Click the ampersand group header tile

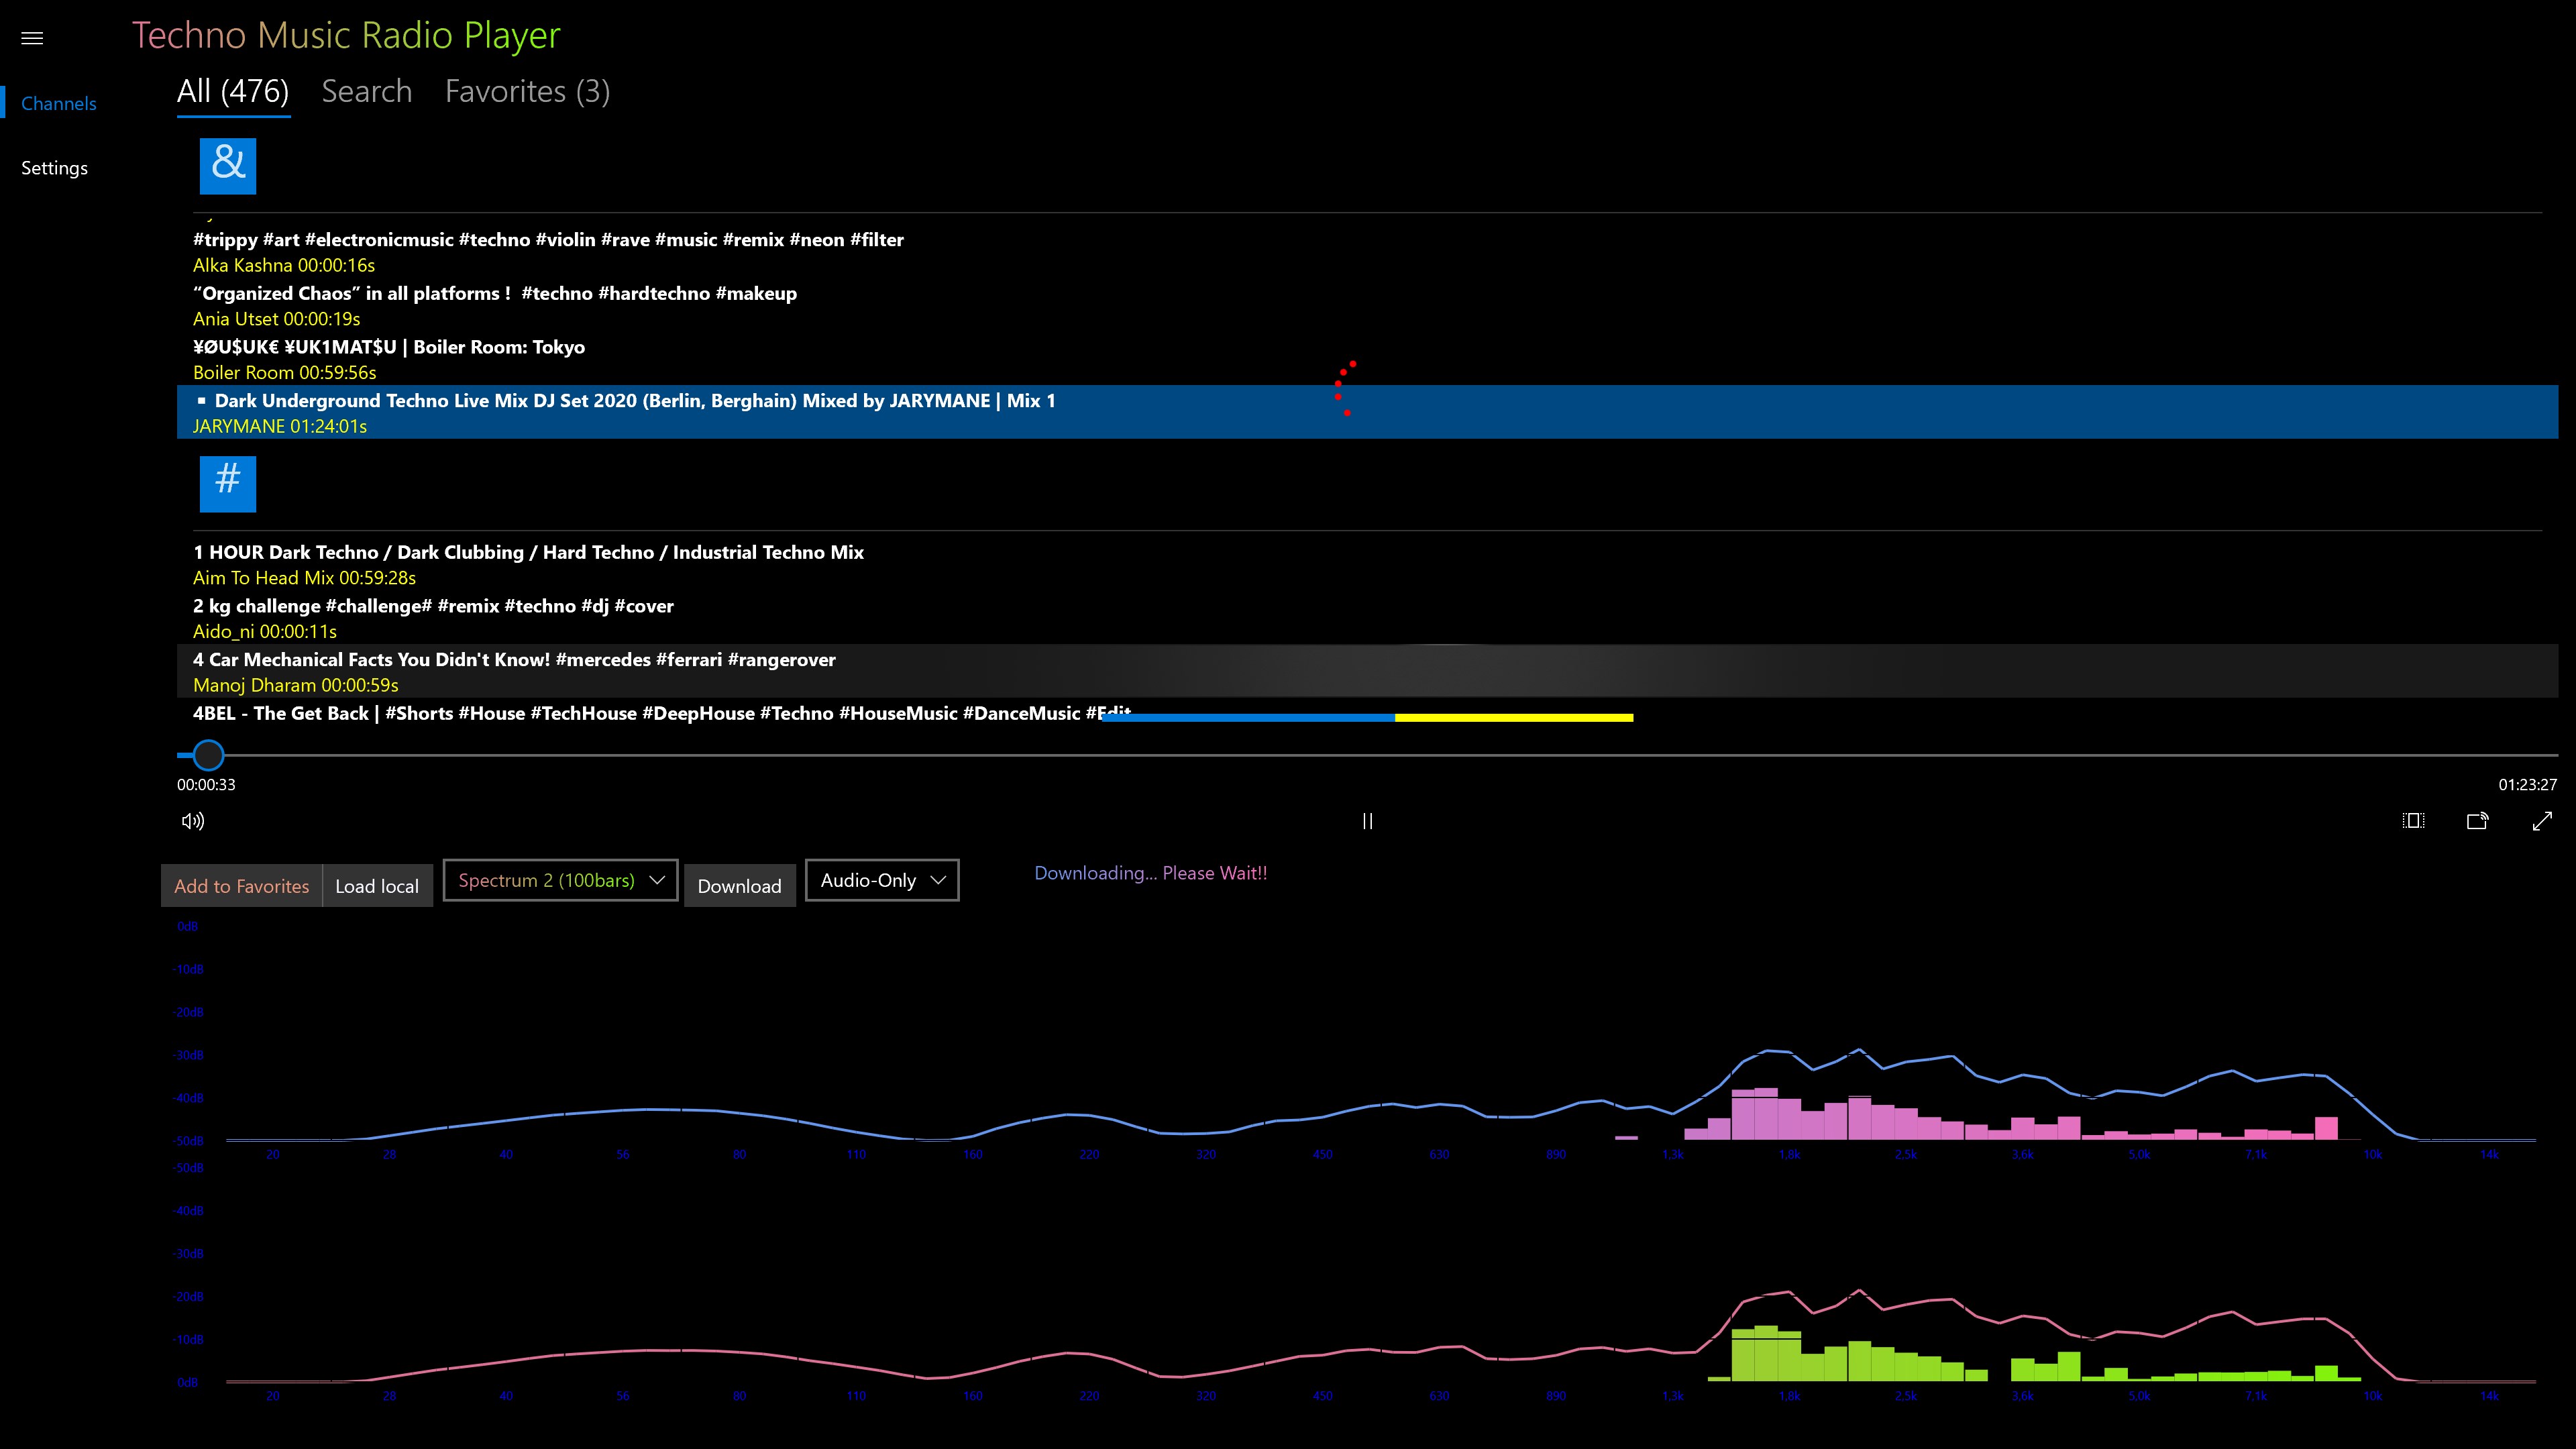click(x=228, y=166)
